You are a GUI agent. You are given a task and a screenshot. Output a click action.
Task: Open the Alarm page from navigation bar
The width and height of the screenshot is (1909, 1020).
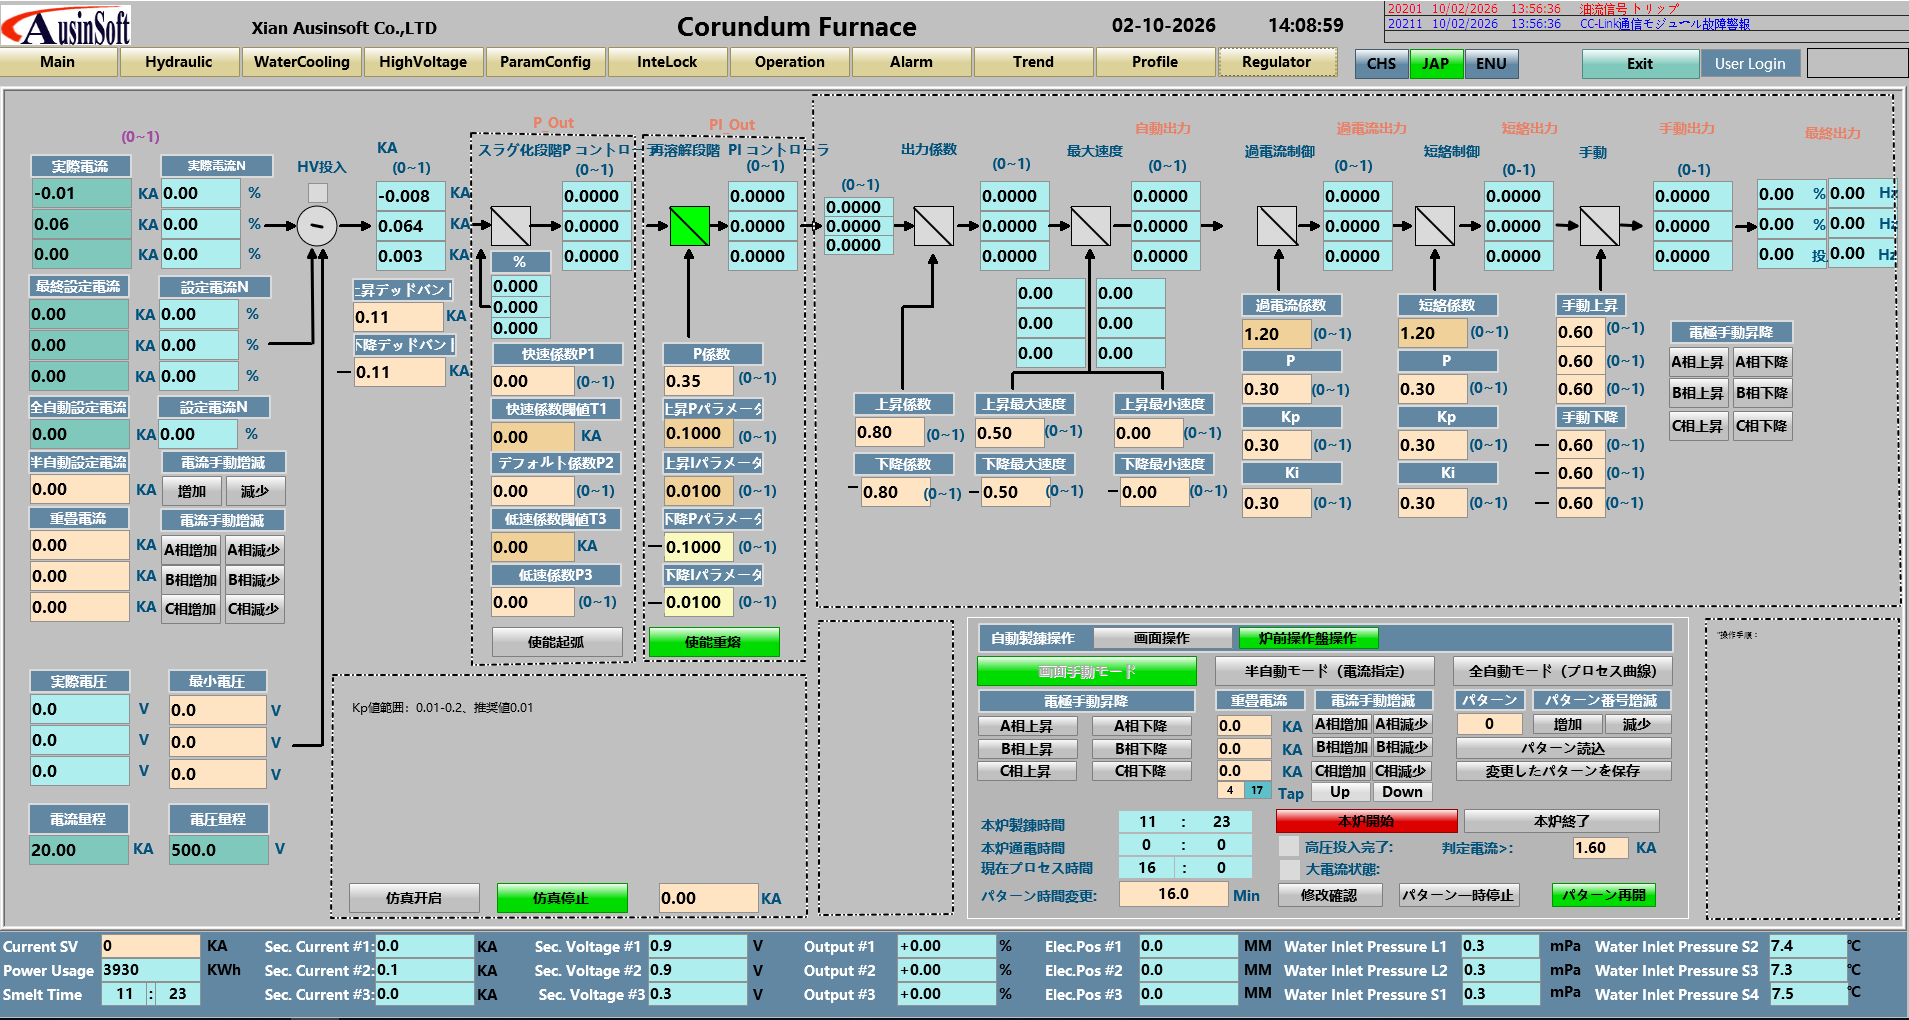(911, 62)
